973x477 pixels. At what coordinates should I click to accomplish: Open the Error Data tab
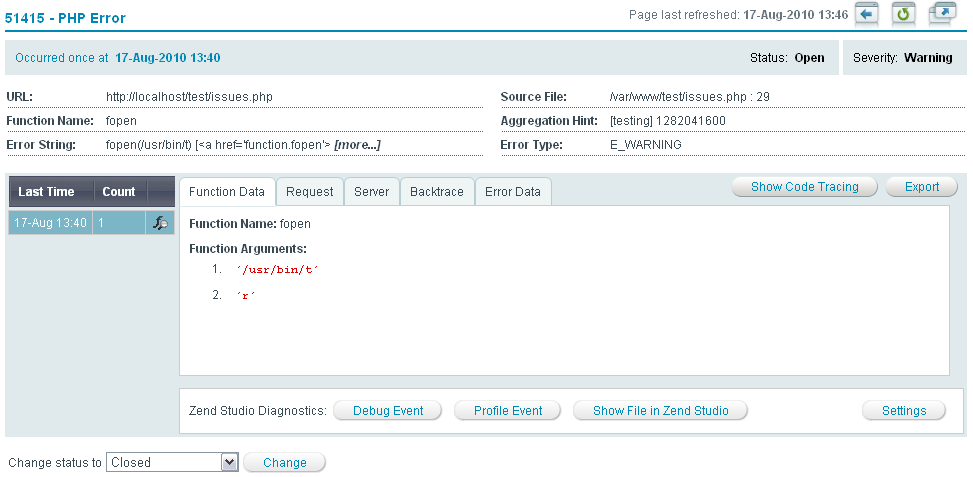click(x=513, y=191)
